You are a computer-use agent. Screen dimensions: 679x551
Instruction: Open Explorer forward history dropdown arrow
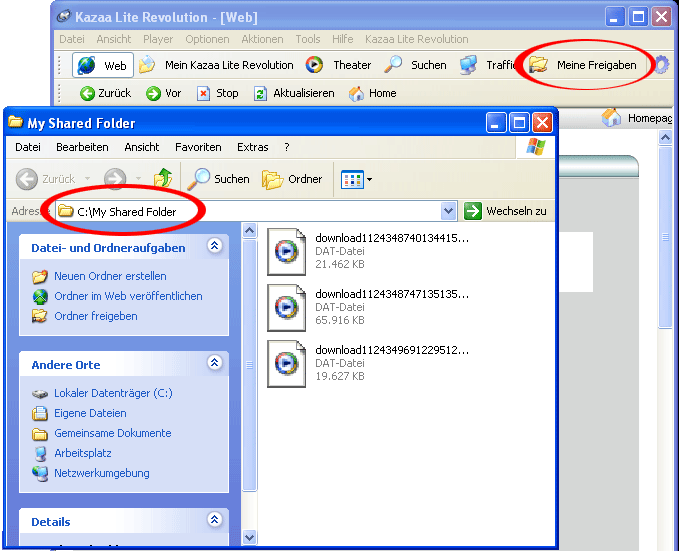[138, 179]
